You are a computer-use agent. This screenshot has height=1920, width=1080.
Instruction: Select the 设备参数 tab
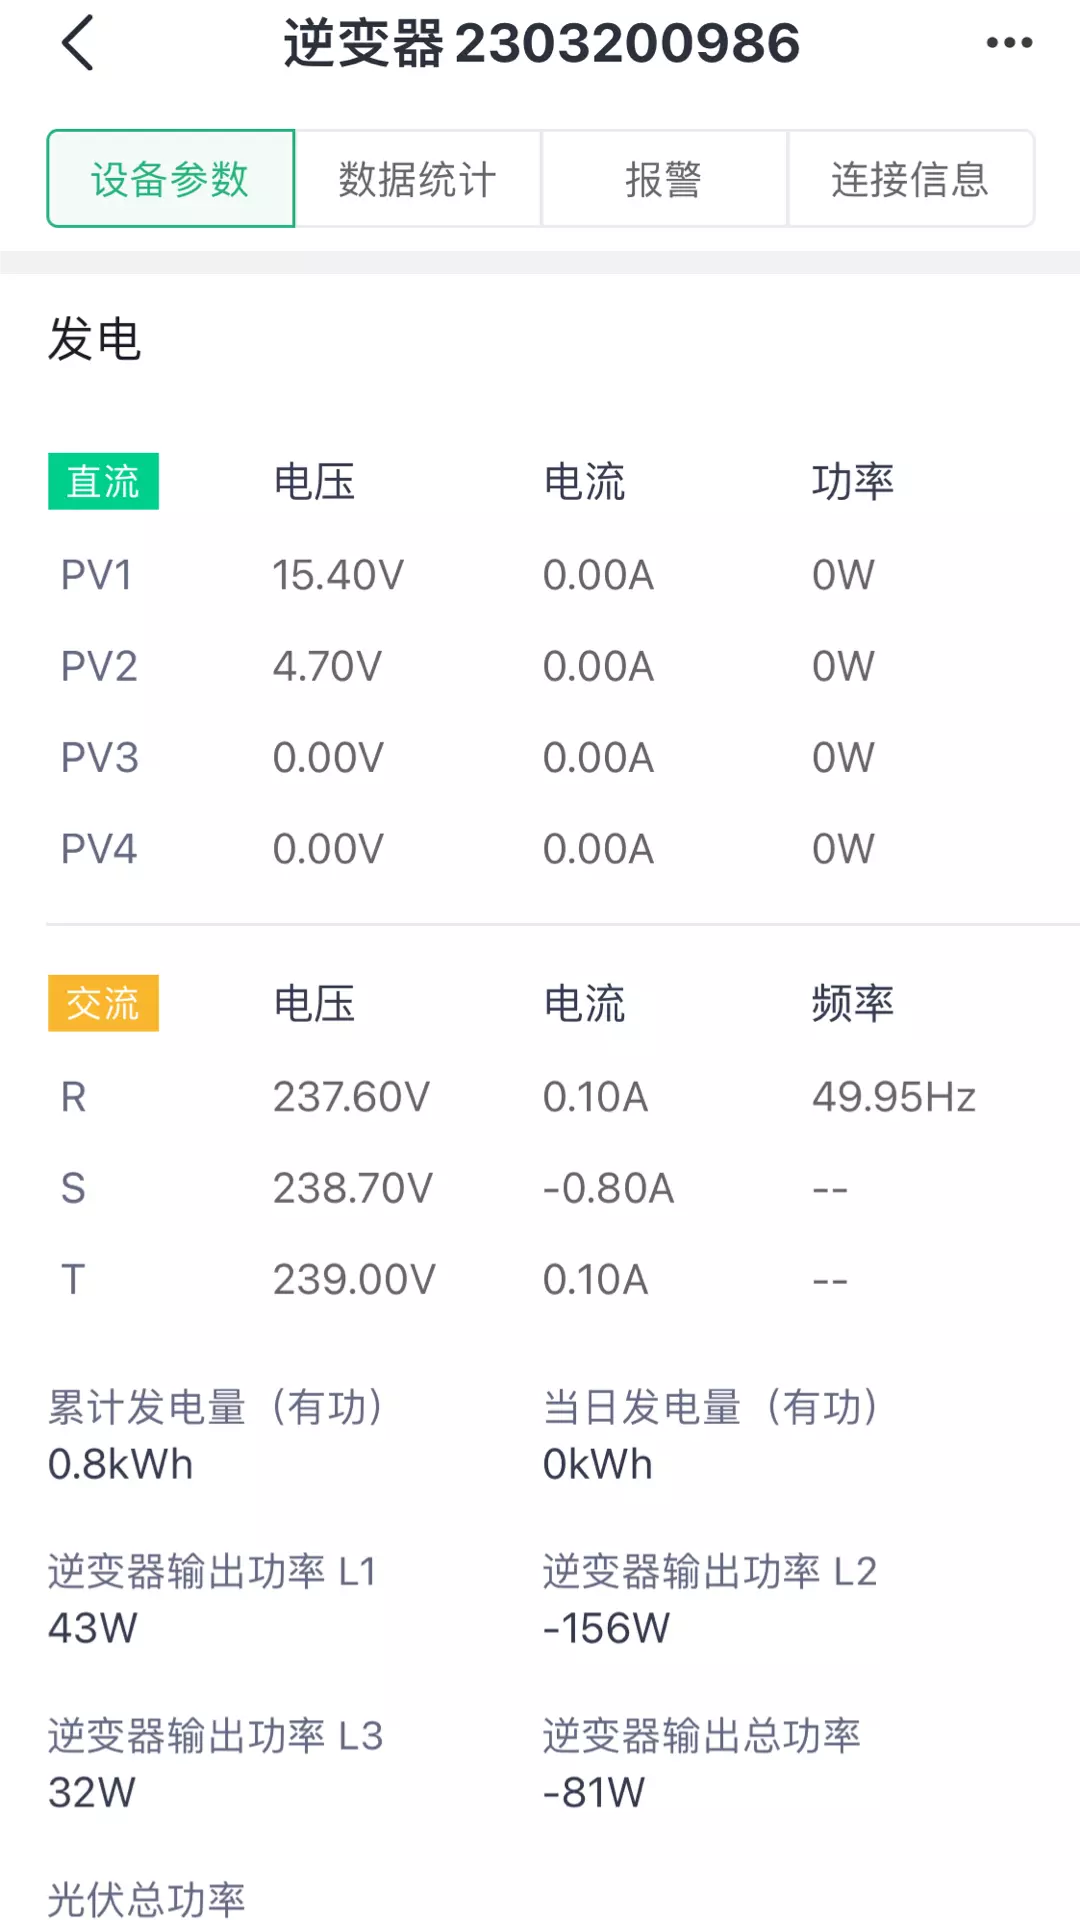[x=171, y=179]
